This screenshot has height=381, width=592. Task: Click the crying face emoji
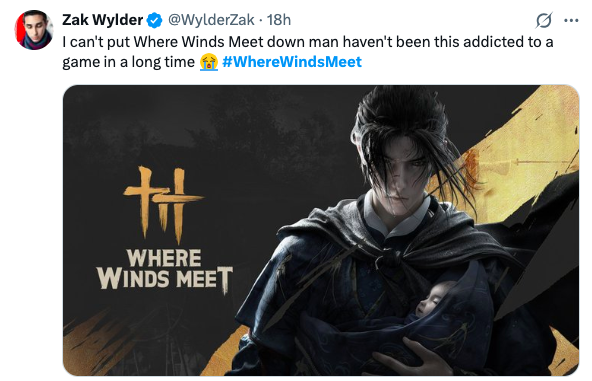[209, 62]
